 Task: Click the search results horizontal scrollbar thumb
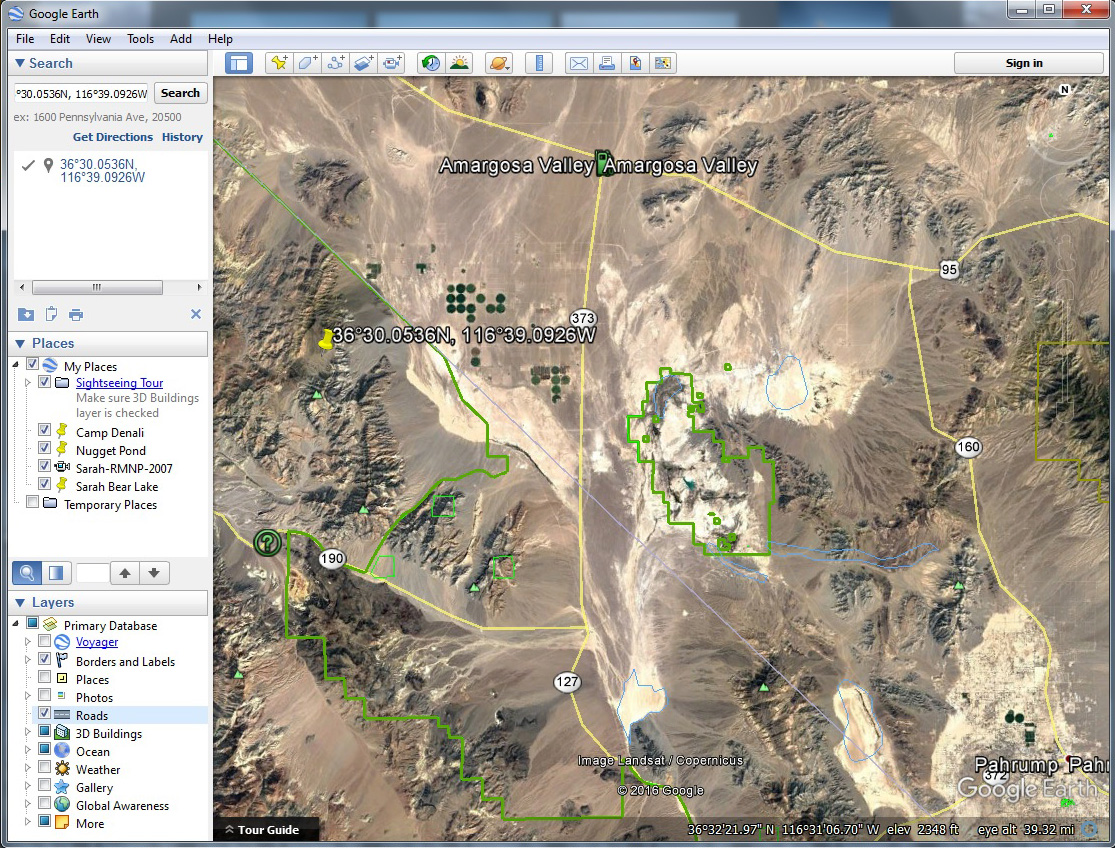(x=97, y=287)
